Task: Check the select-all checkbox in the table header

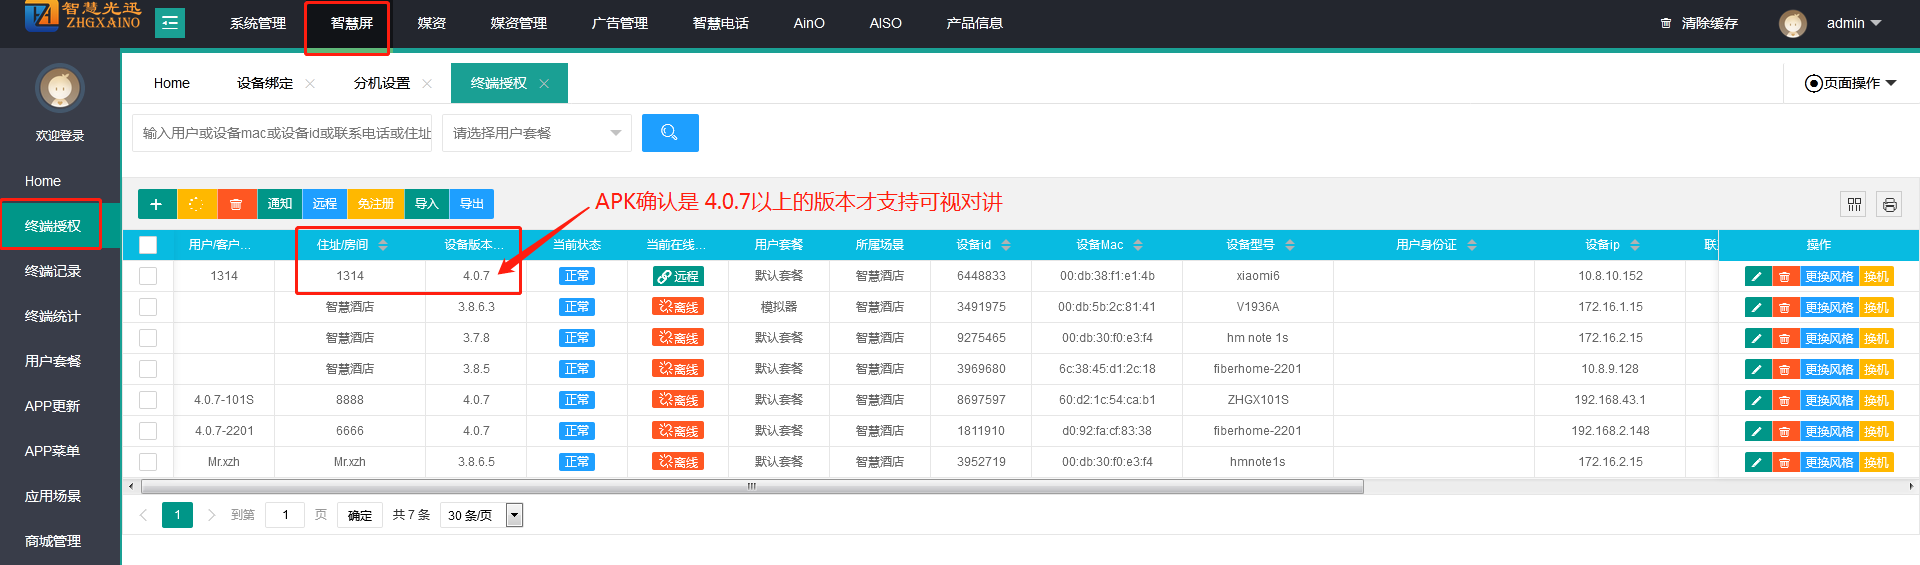Action: (x=148, y=245)
